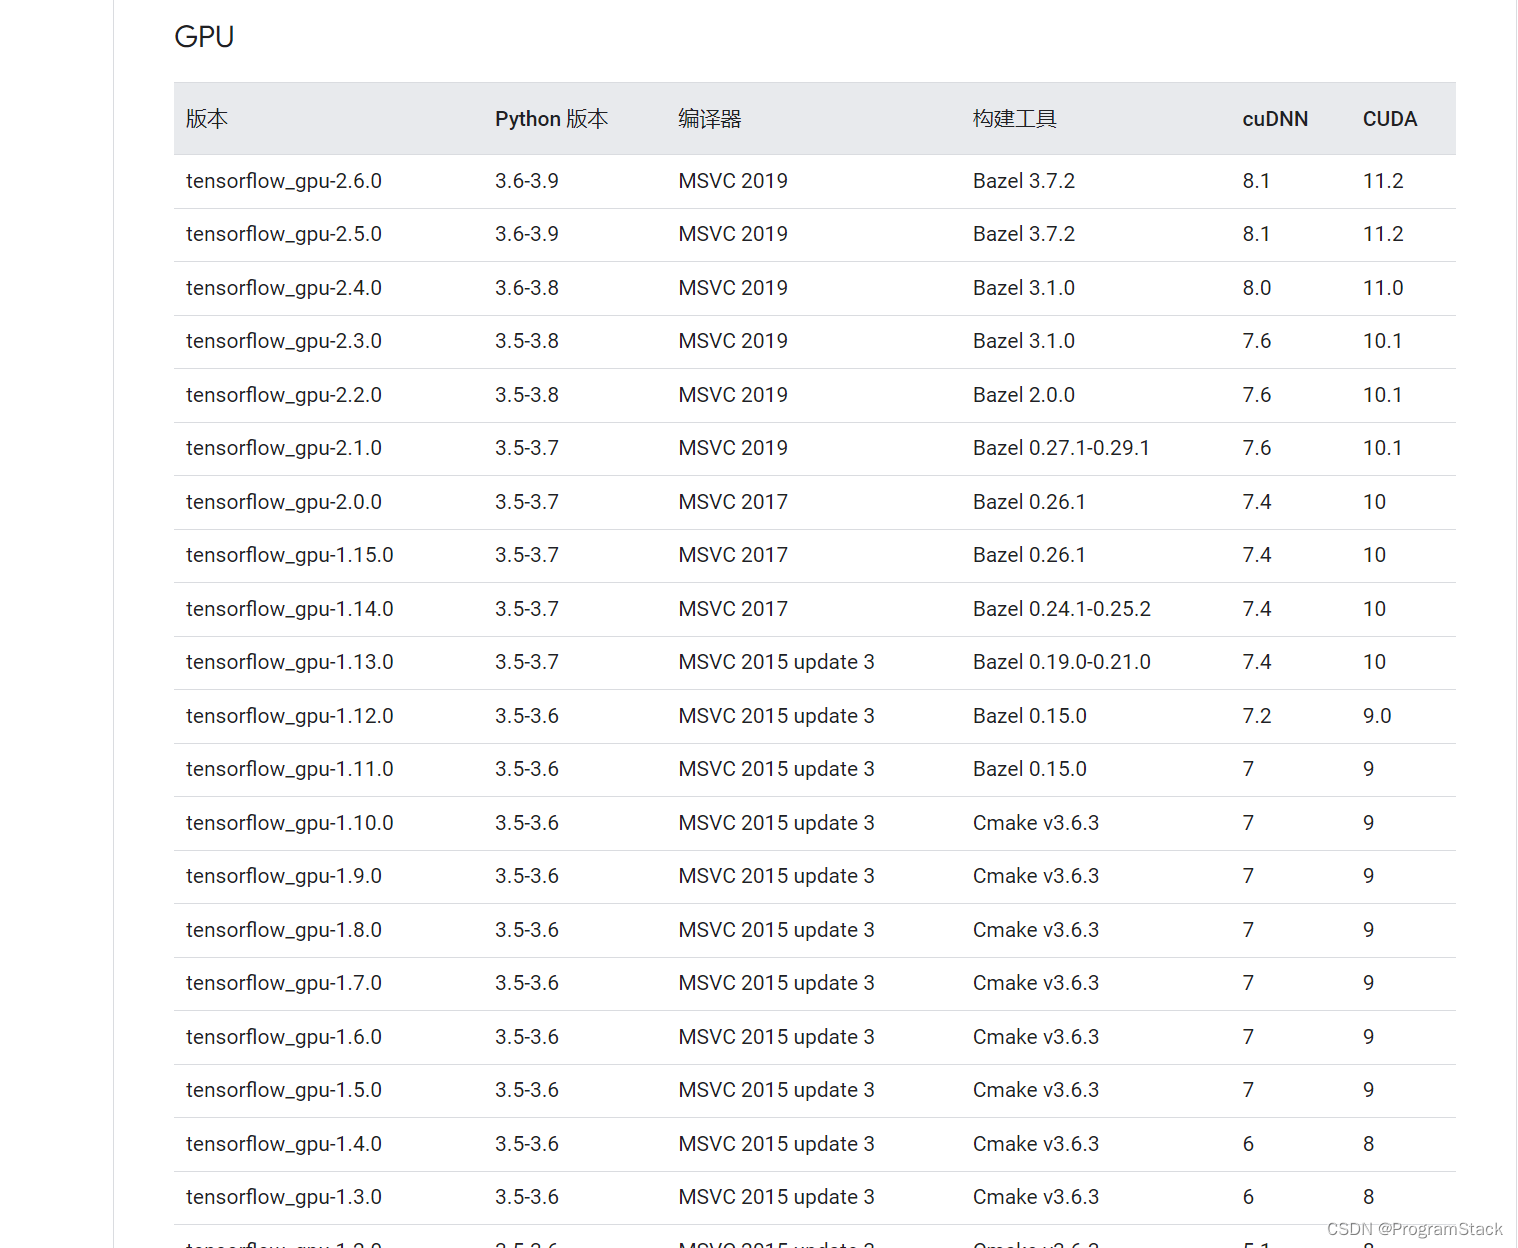1518x1248 pixels.
Task: Select the tensorflow_gpu-1.12.0 cell
Action: (290, 716)
